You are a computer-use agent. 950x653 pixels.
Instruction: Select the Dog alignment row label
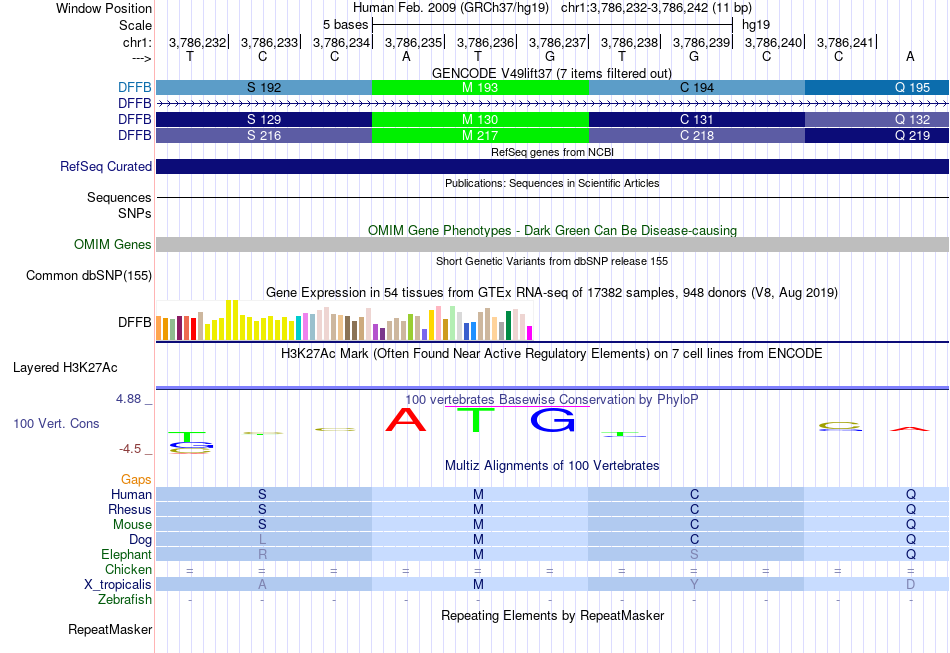coord(140,540)
